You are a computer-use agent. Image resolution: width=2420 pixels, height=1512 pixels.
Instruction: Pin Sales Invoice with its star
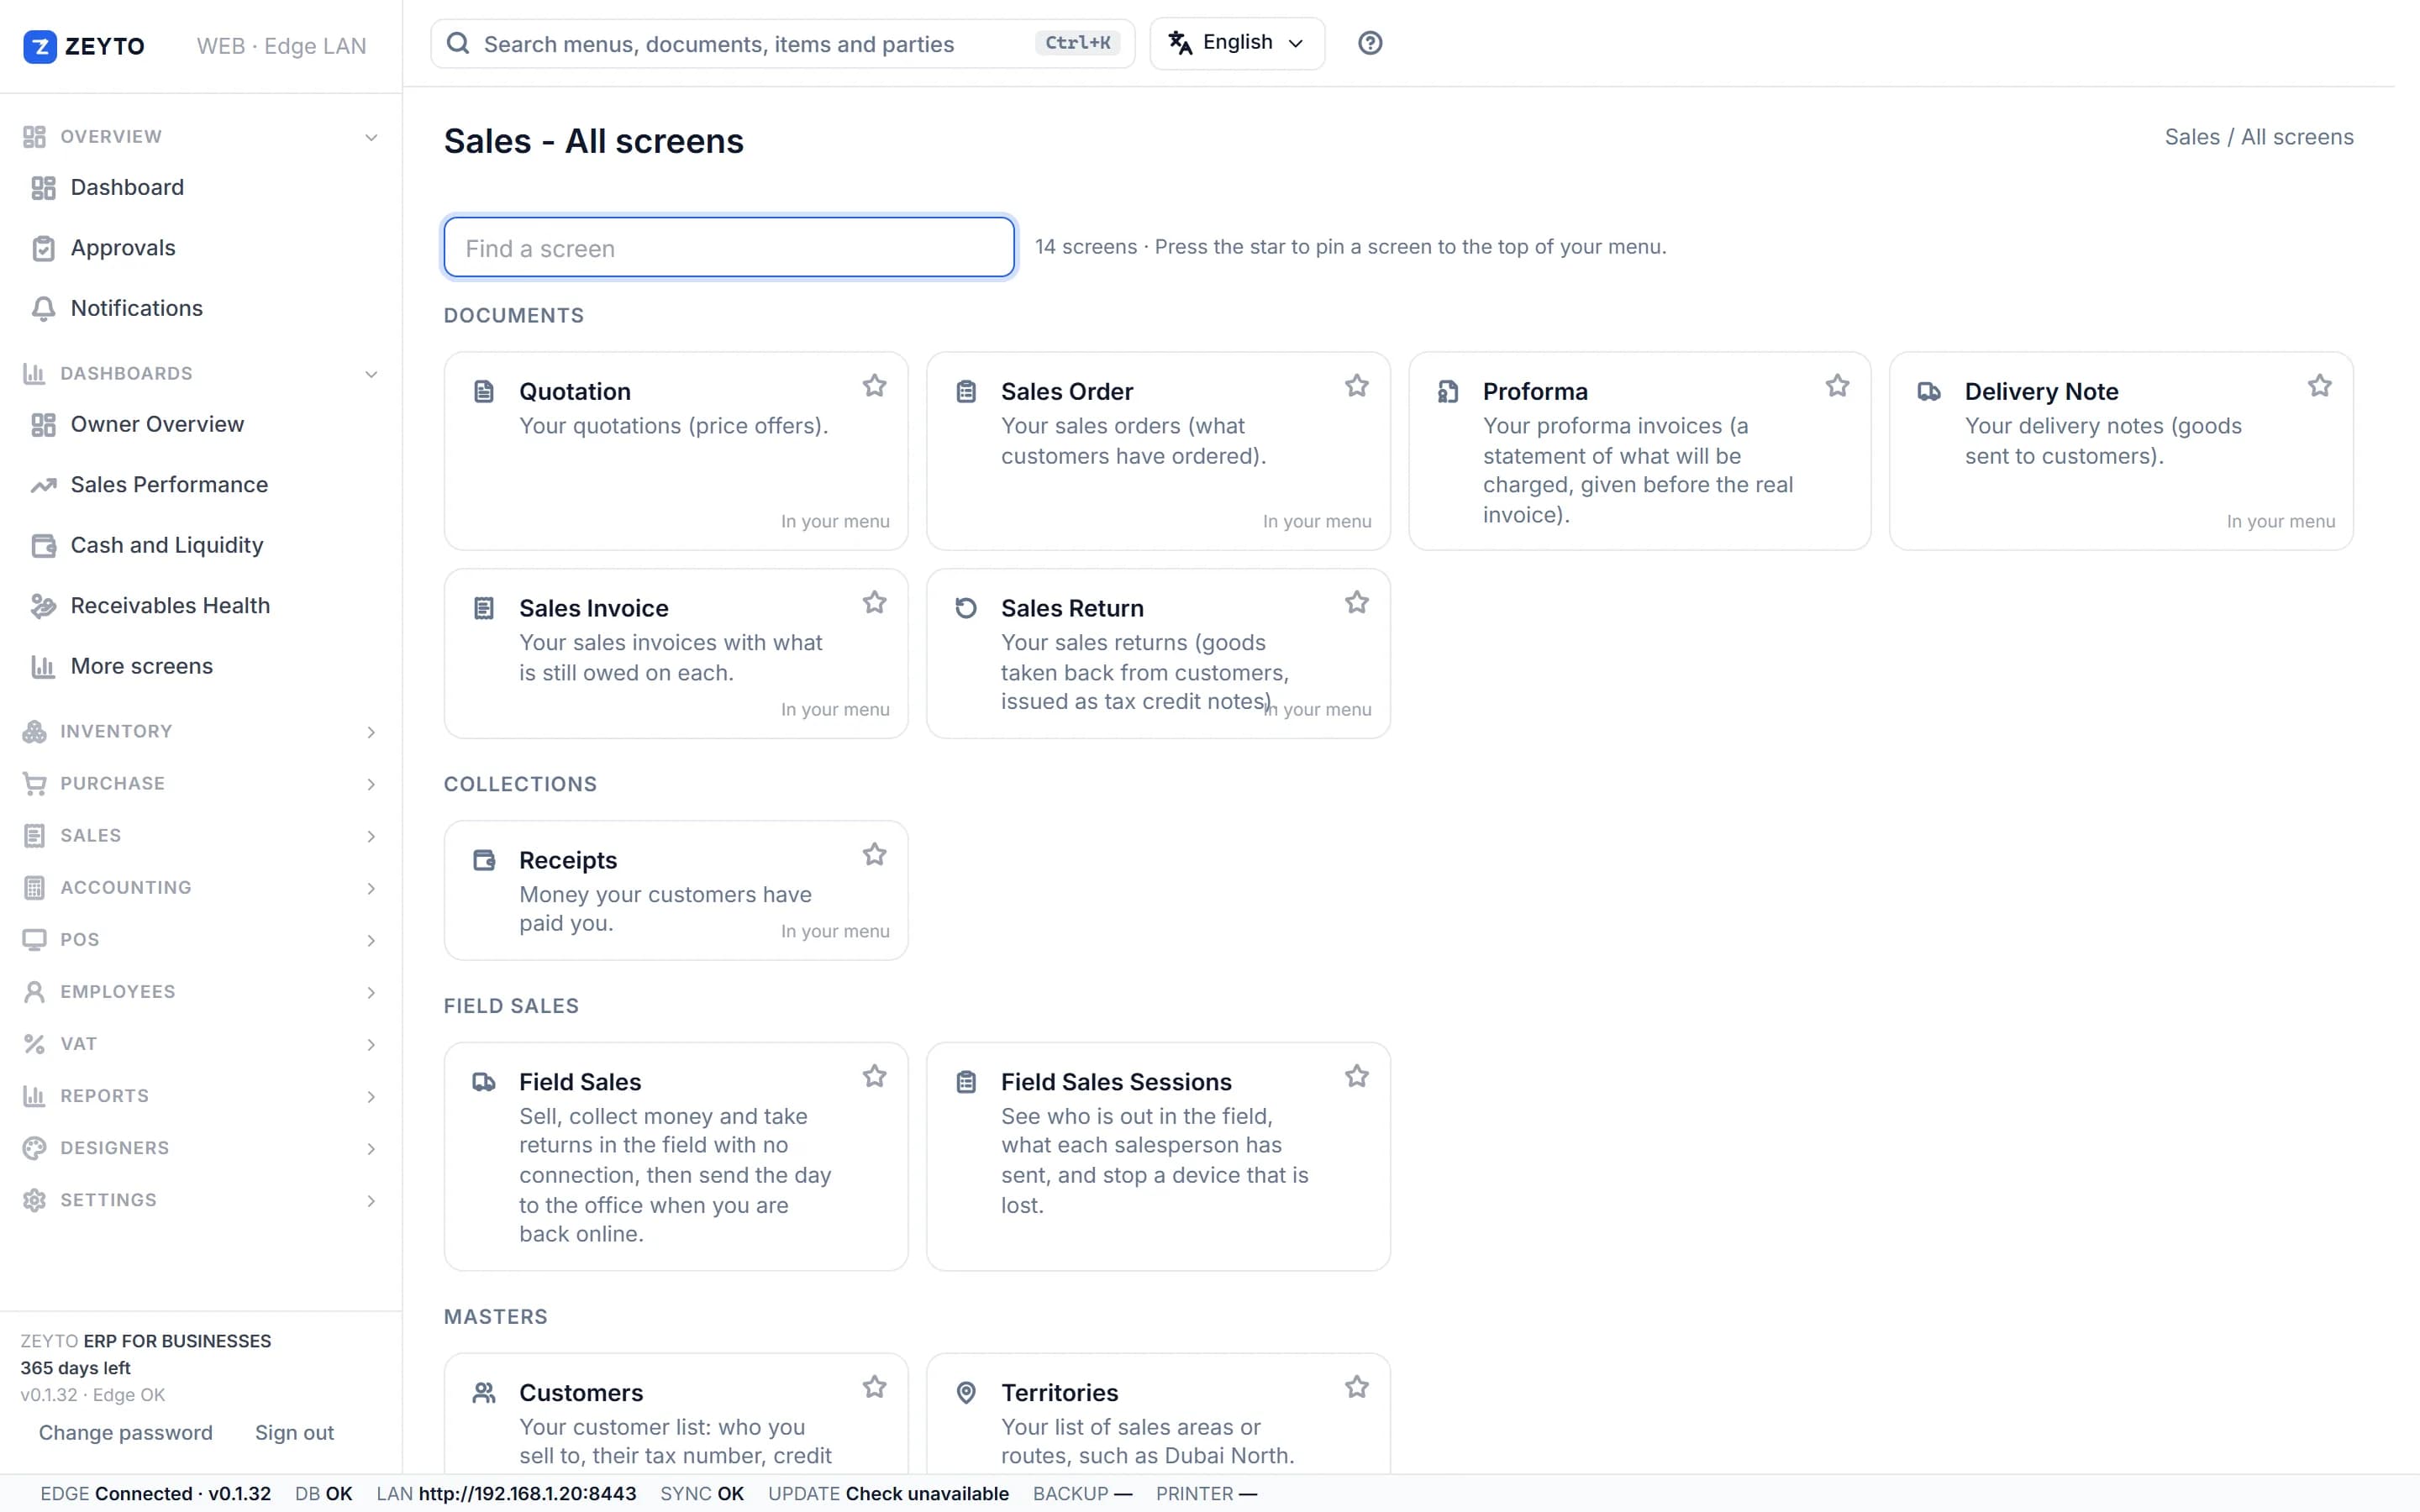coord(875,603)
